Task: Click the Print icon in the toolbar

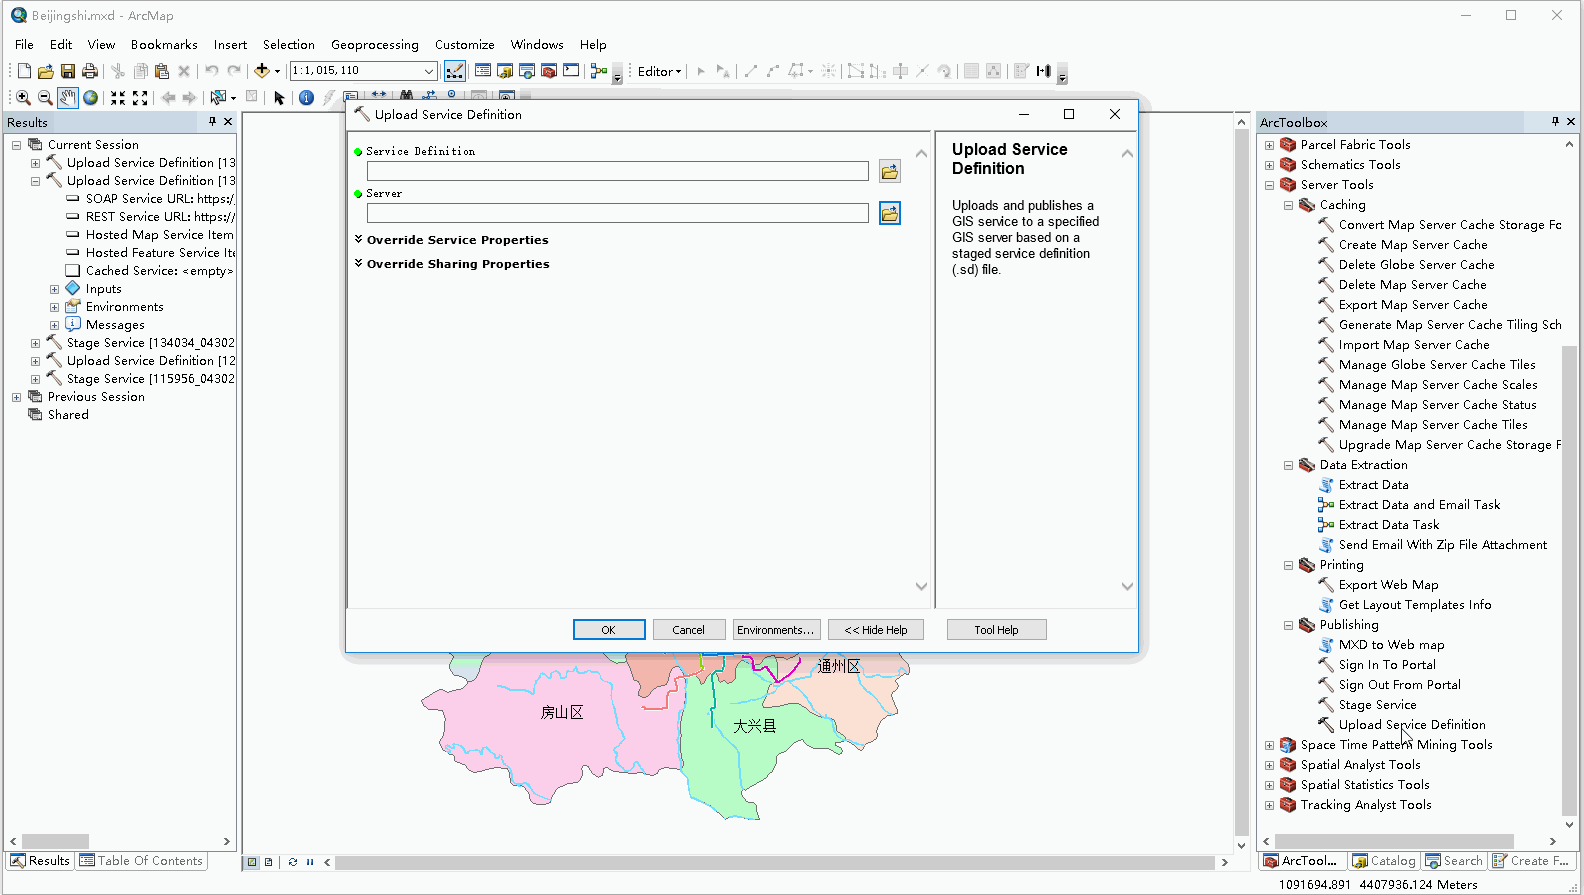Action: pos(90,71)
